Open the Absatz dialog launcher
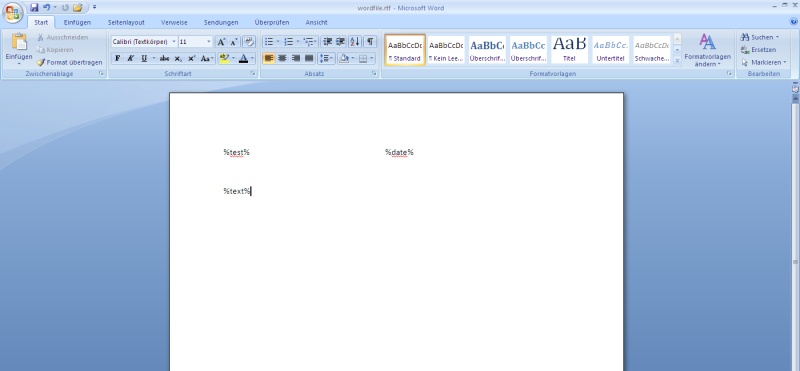The width and height of the screenshot is (800, 371). (374, 74)
